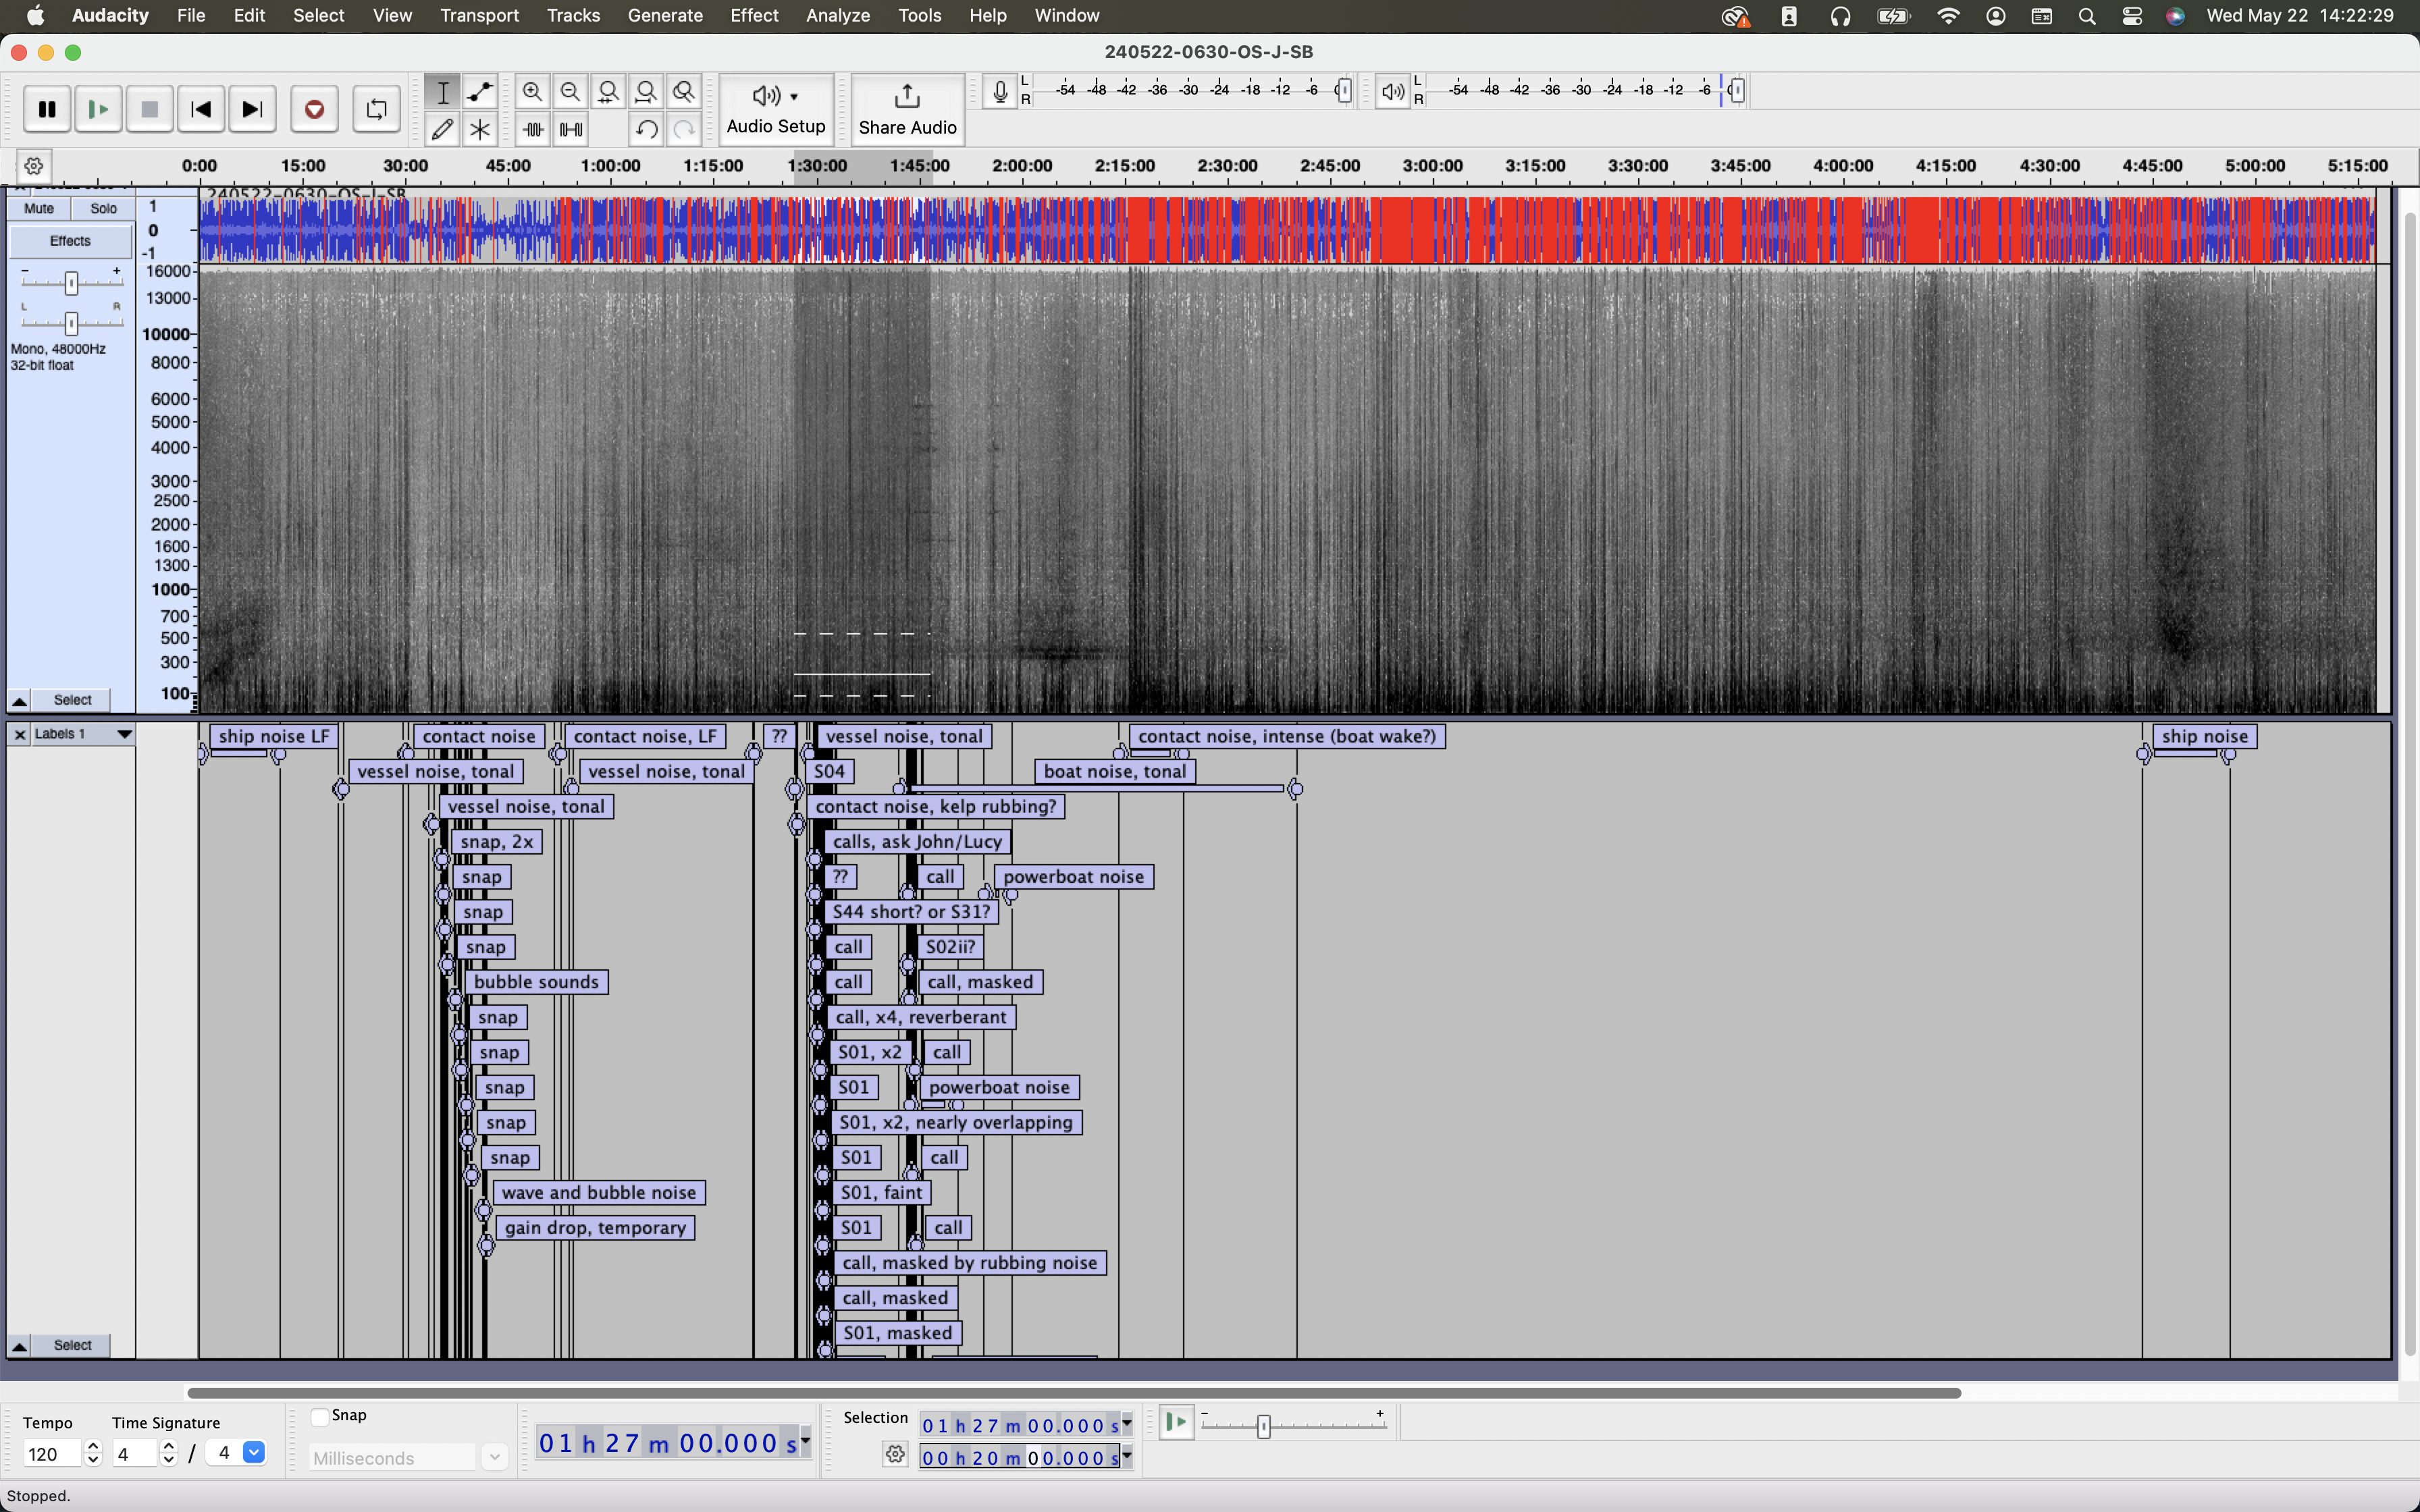Open the time signature denominator dropdown
The height and width of the screenshot is (1512, 2420).
click(254, 1453)
